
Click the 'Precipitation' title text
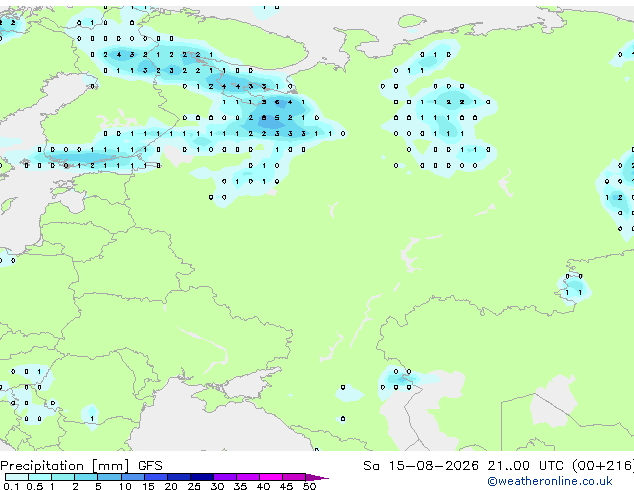click(x=42, y=466)
